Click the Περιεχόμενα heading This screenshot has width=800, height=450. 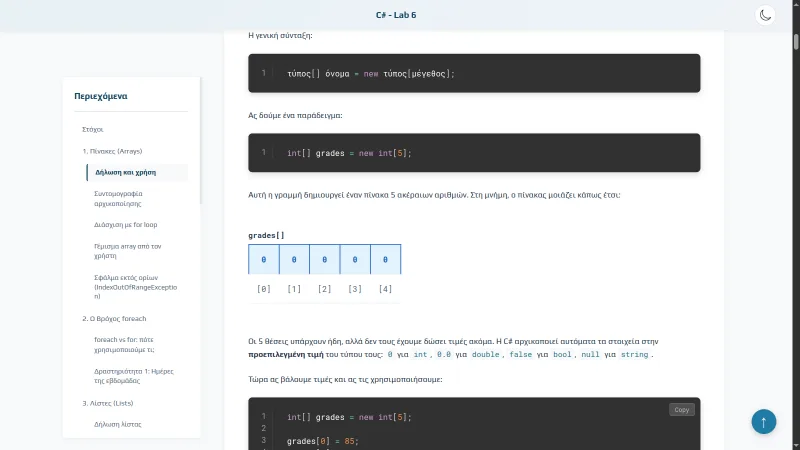point(101,96)
